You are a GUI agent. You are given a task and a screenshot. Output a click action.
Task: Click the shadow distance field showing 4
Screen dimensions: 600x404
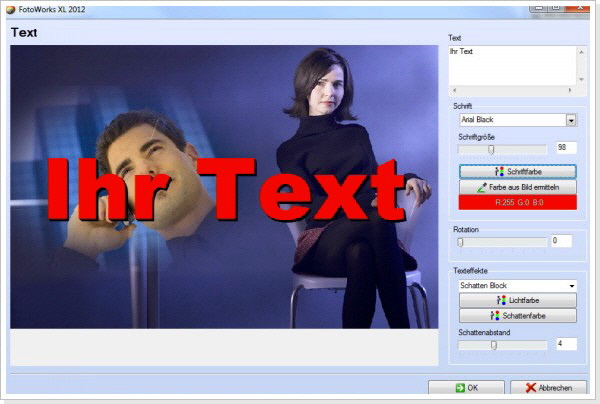pos(566,344)
